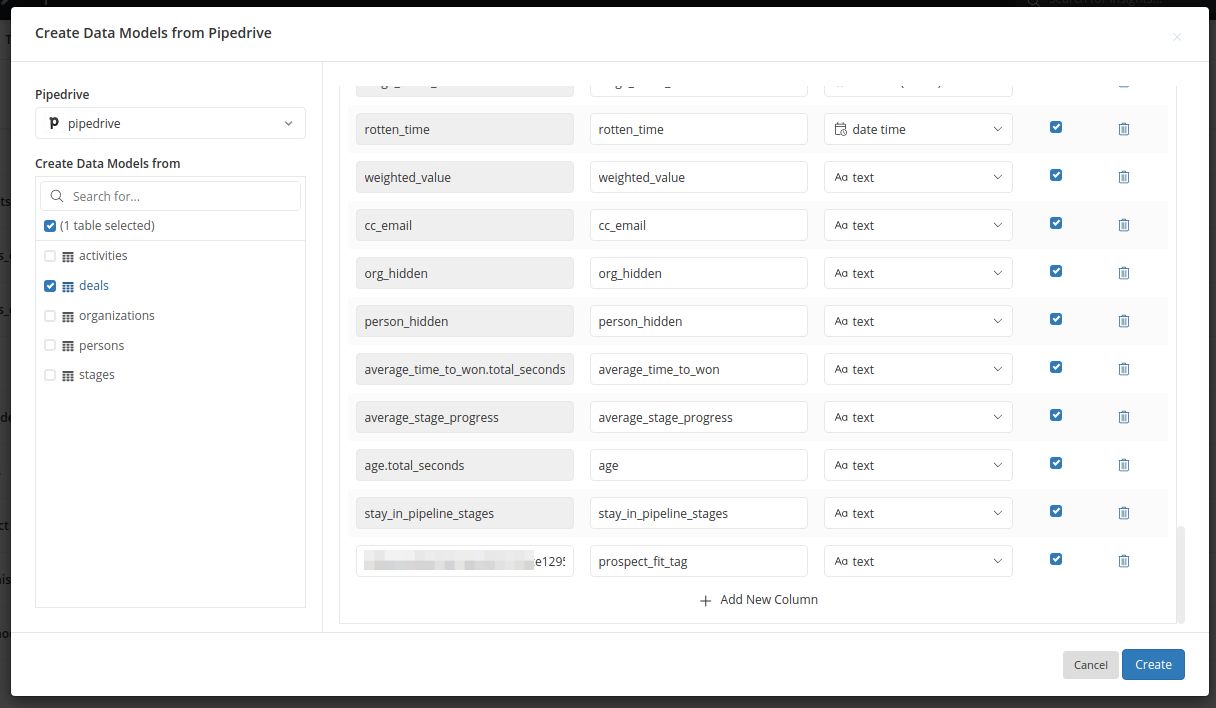Click the table Search for... field
This screenshot has height=708, width=1216.
170,196
